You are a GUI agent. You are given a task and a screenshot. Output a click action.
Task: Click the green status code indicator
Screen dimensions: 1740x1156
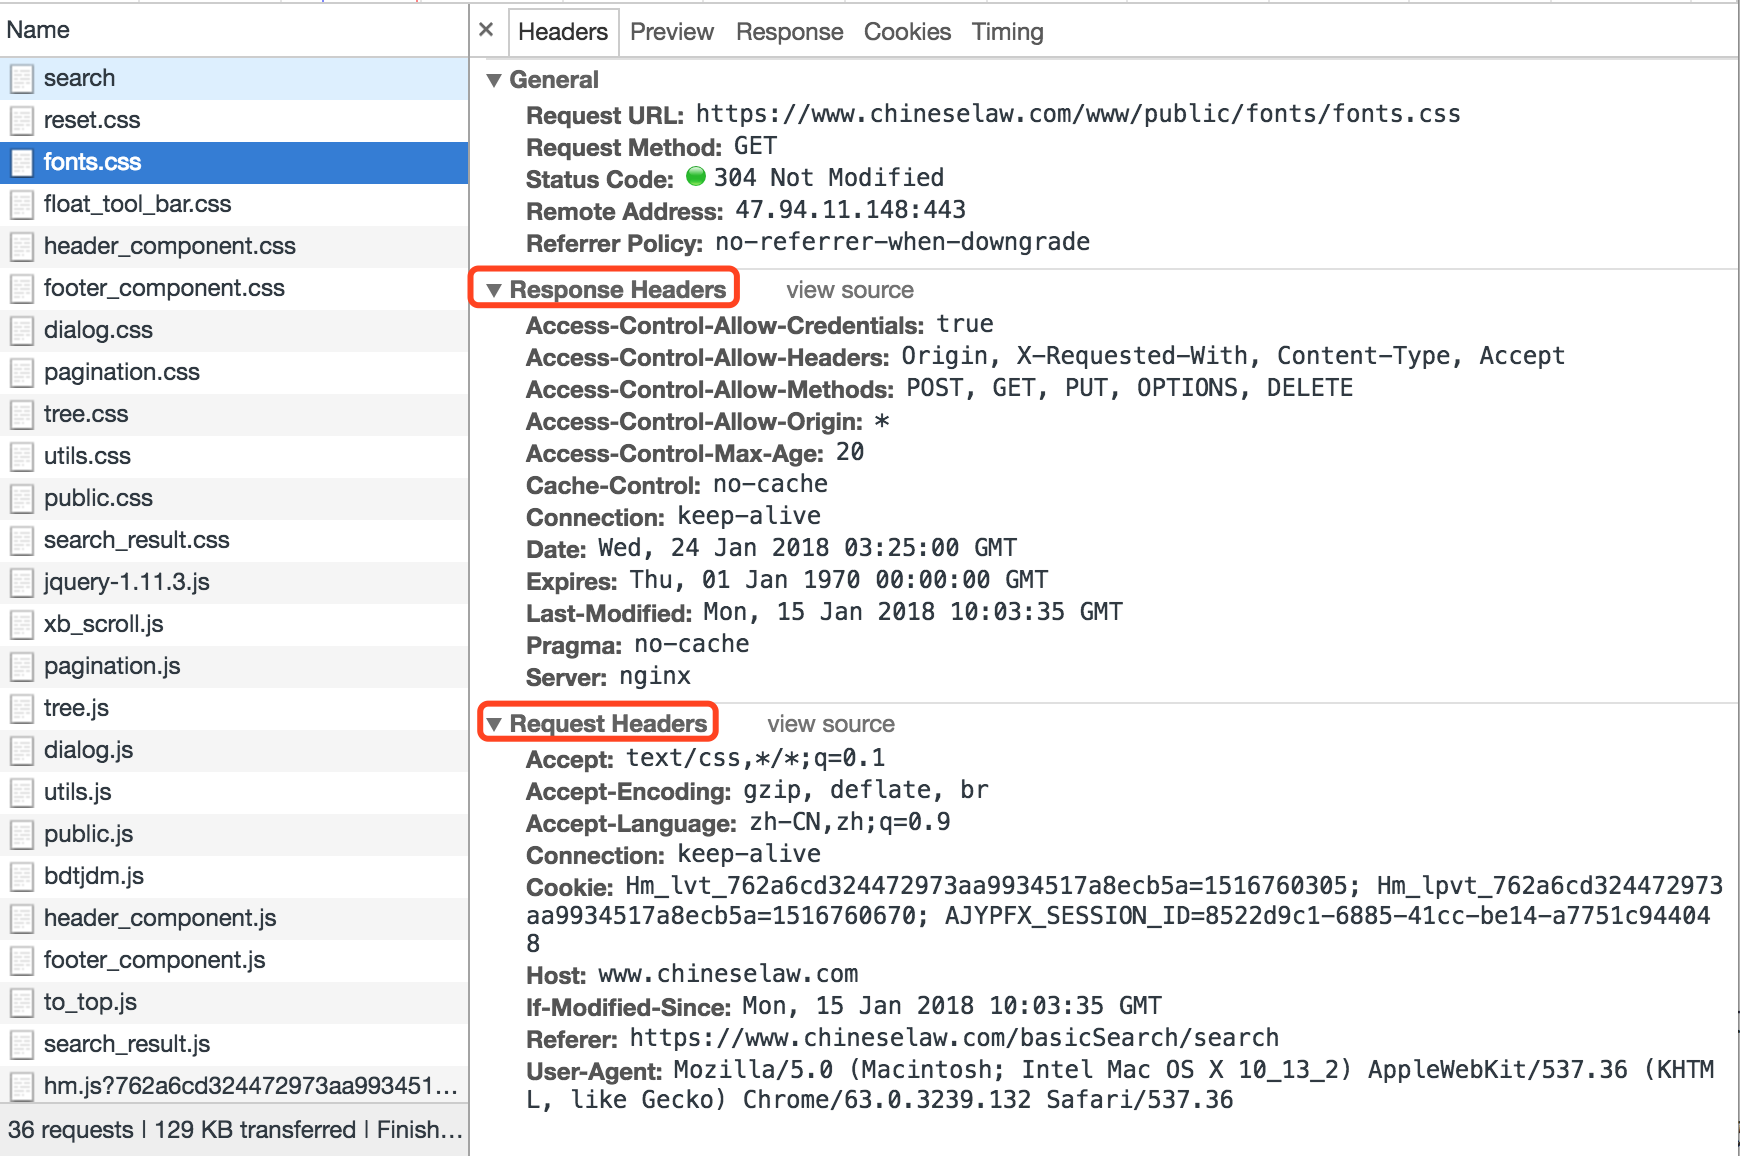point(696,177)
